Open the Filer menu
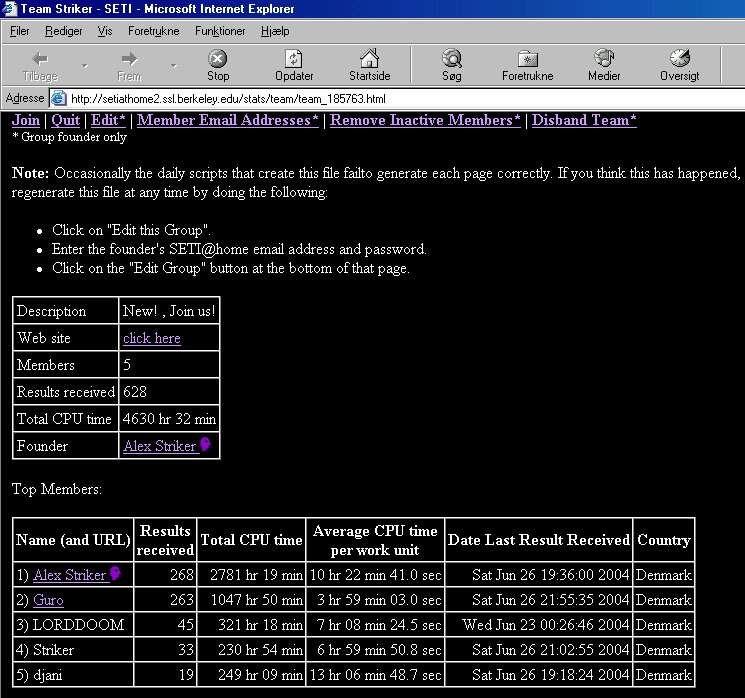Screen dimensions: 745x698 19,31
